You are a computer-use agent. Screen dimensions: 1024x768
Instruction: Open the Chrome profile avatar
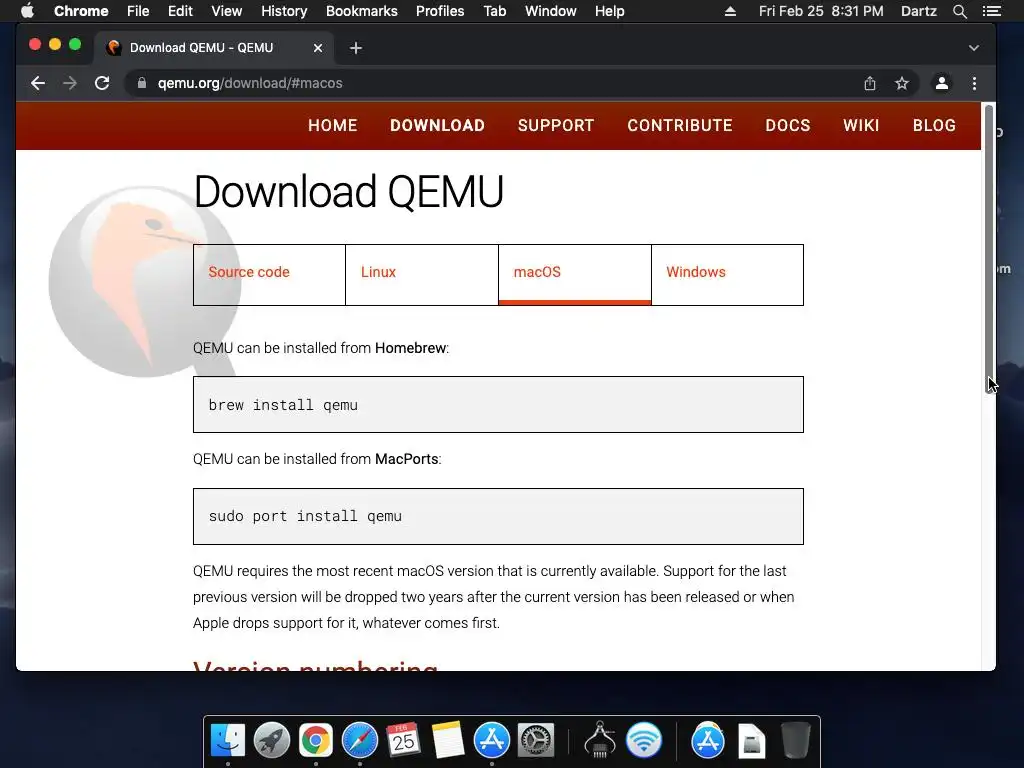click(942, 83)
